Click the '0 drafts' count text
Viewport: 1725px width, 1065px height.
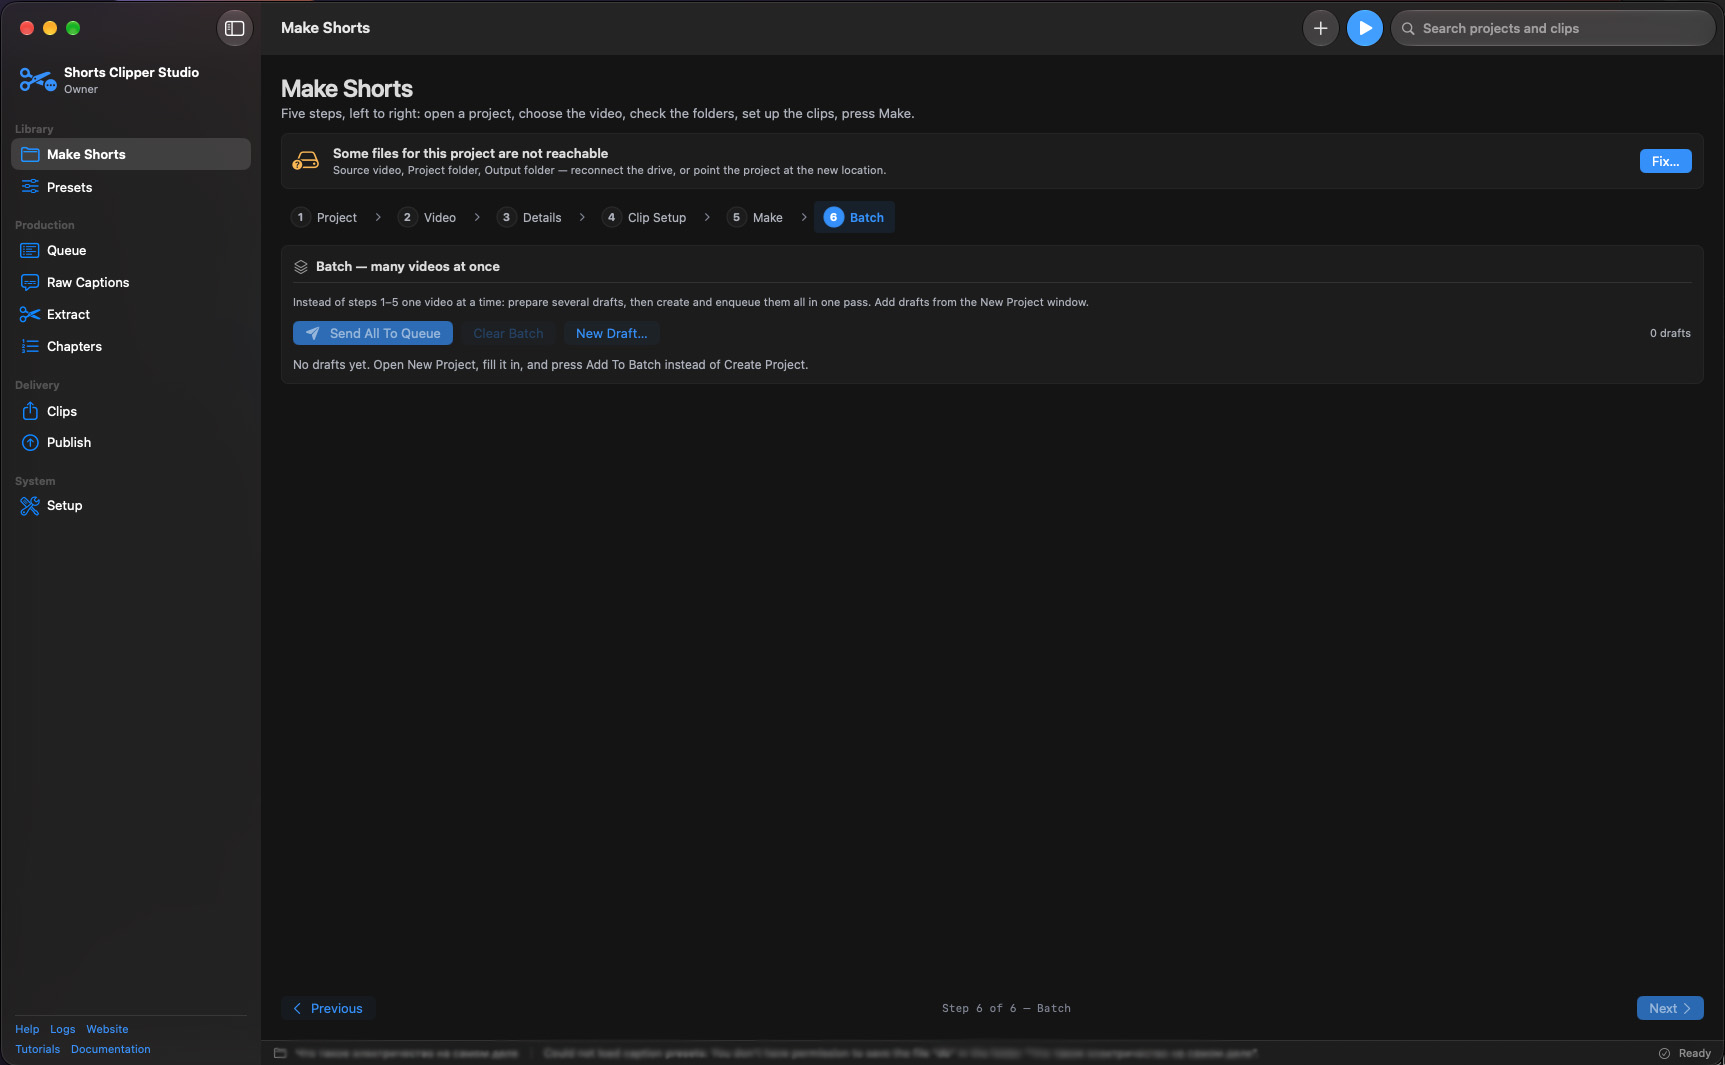click(x=1670, y=333)
